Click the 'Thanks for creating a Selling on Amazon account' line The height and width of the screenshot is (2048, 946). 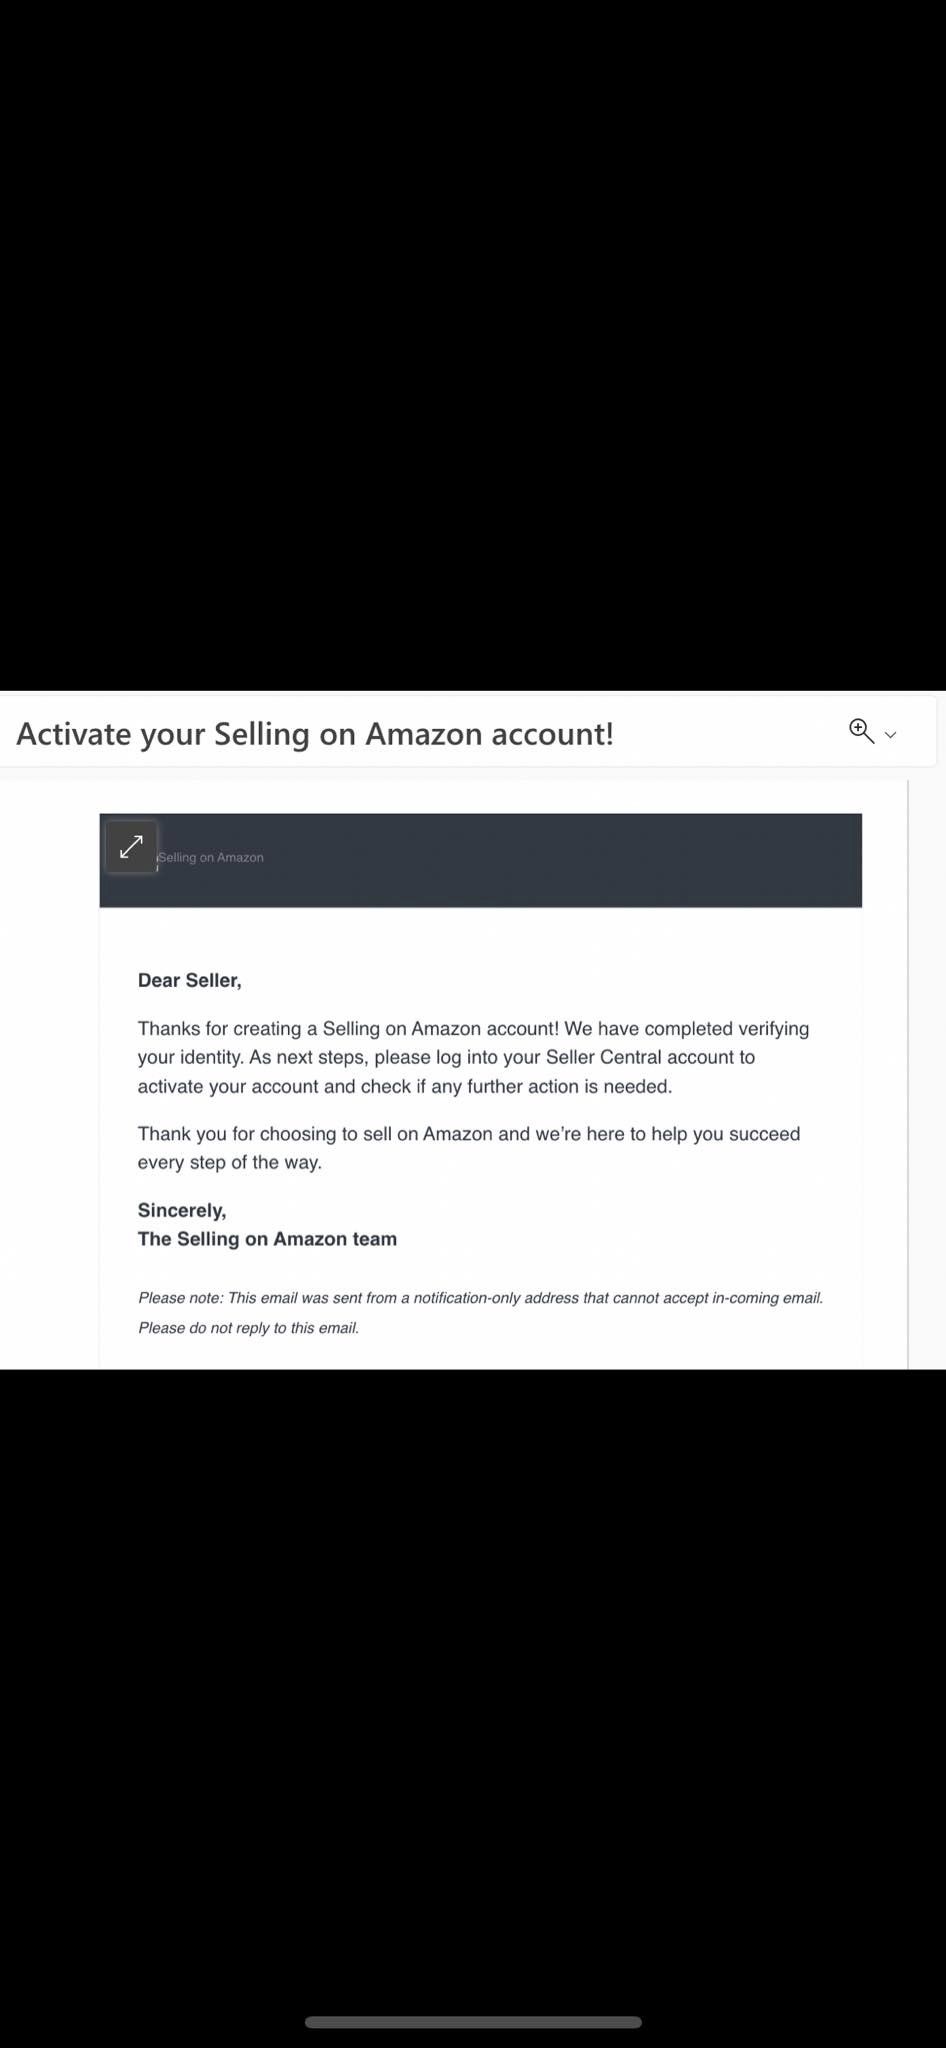[473, 1028]
